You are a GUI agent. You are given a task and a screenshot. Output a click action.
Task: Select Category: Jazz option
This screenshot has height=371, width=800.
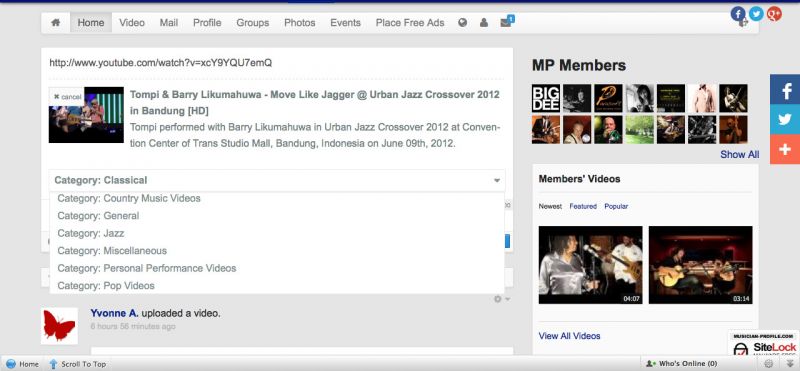coord(277,233)
